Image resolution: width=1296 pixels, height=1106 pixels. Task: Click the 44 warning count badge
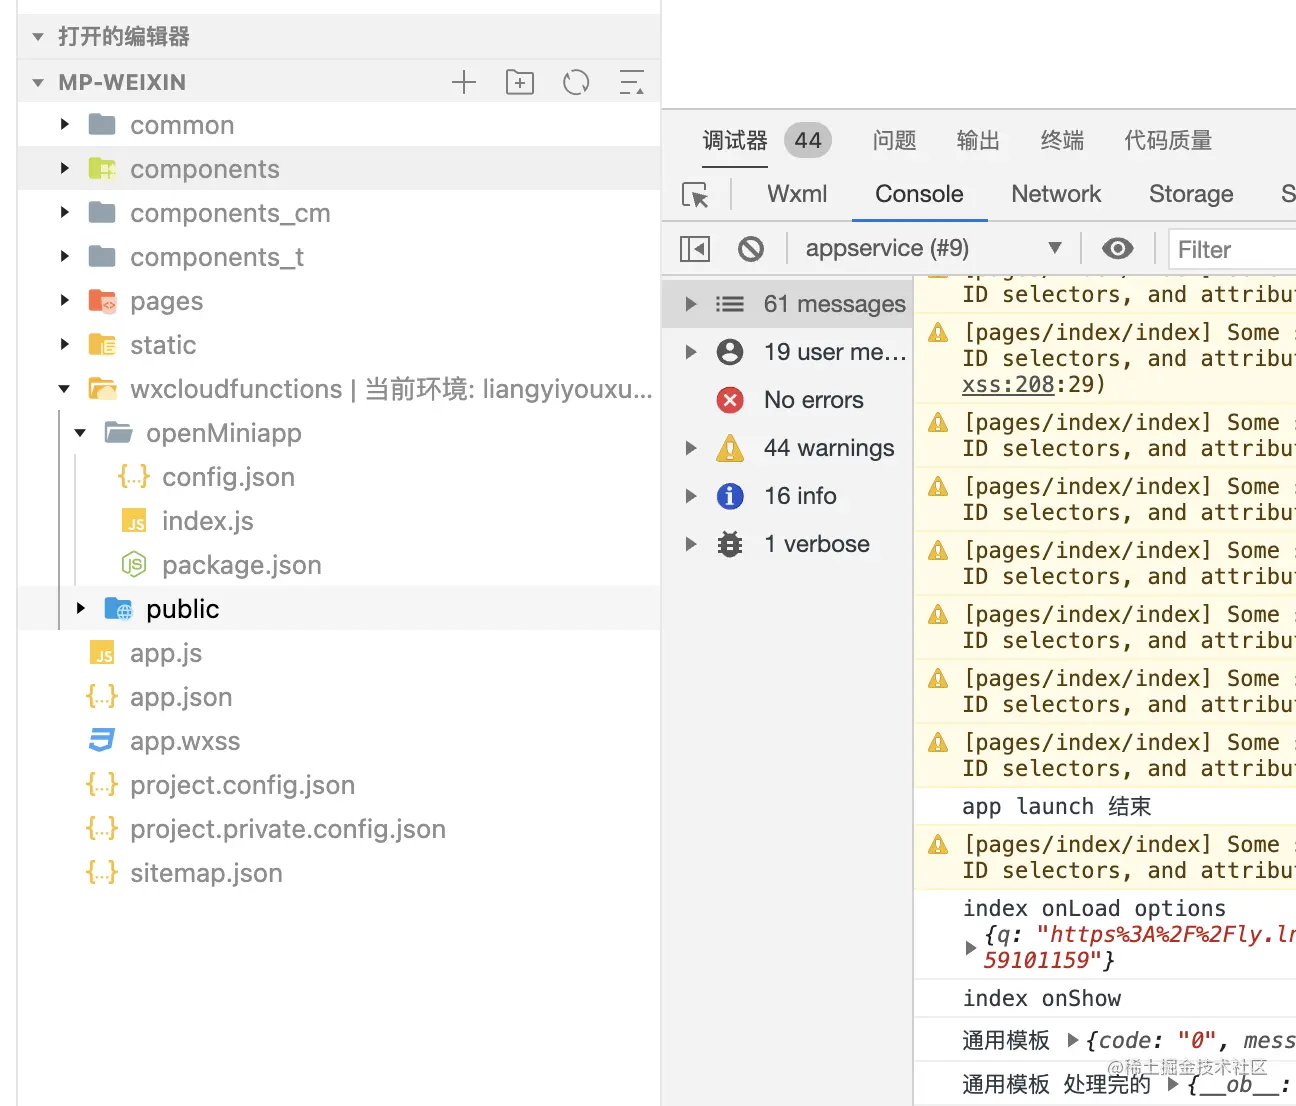pyautogui.click(x=808, y=140)
